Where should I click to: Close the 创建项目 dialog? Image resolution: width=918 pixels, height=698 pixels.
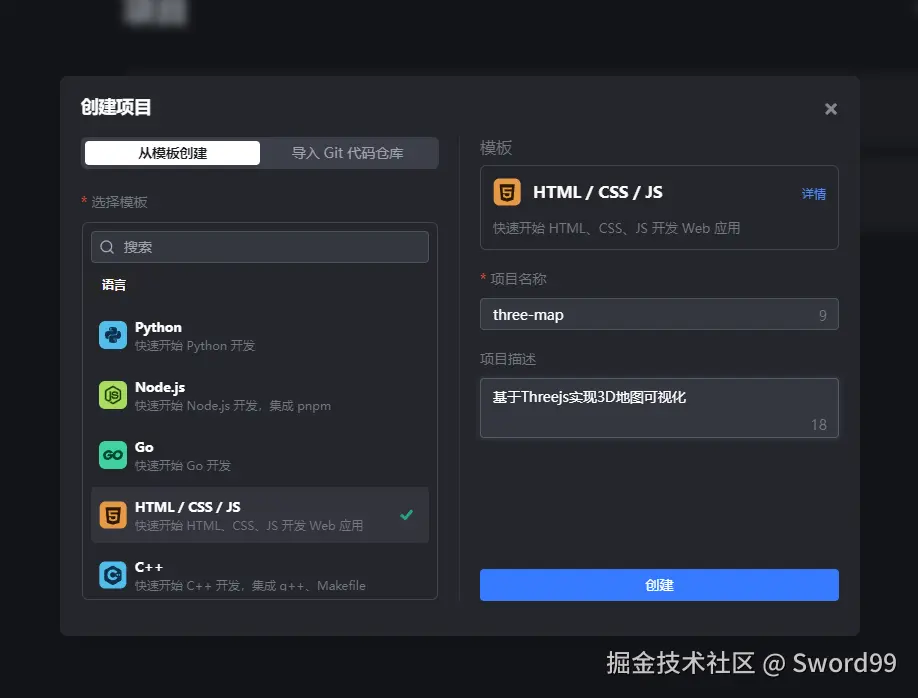tap(831, 109)
